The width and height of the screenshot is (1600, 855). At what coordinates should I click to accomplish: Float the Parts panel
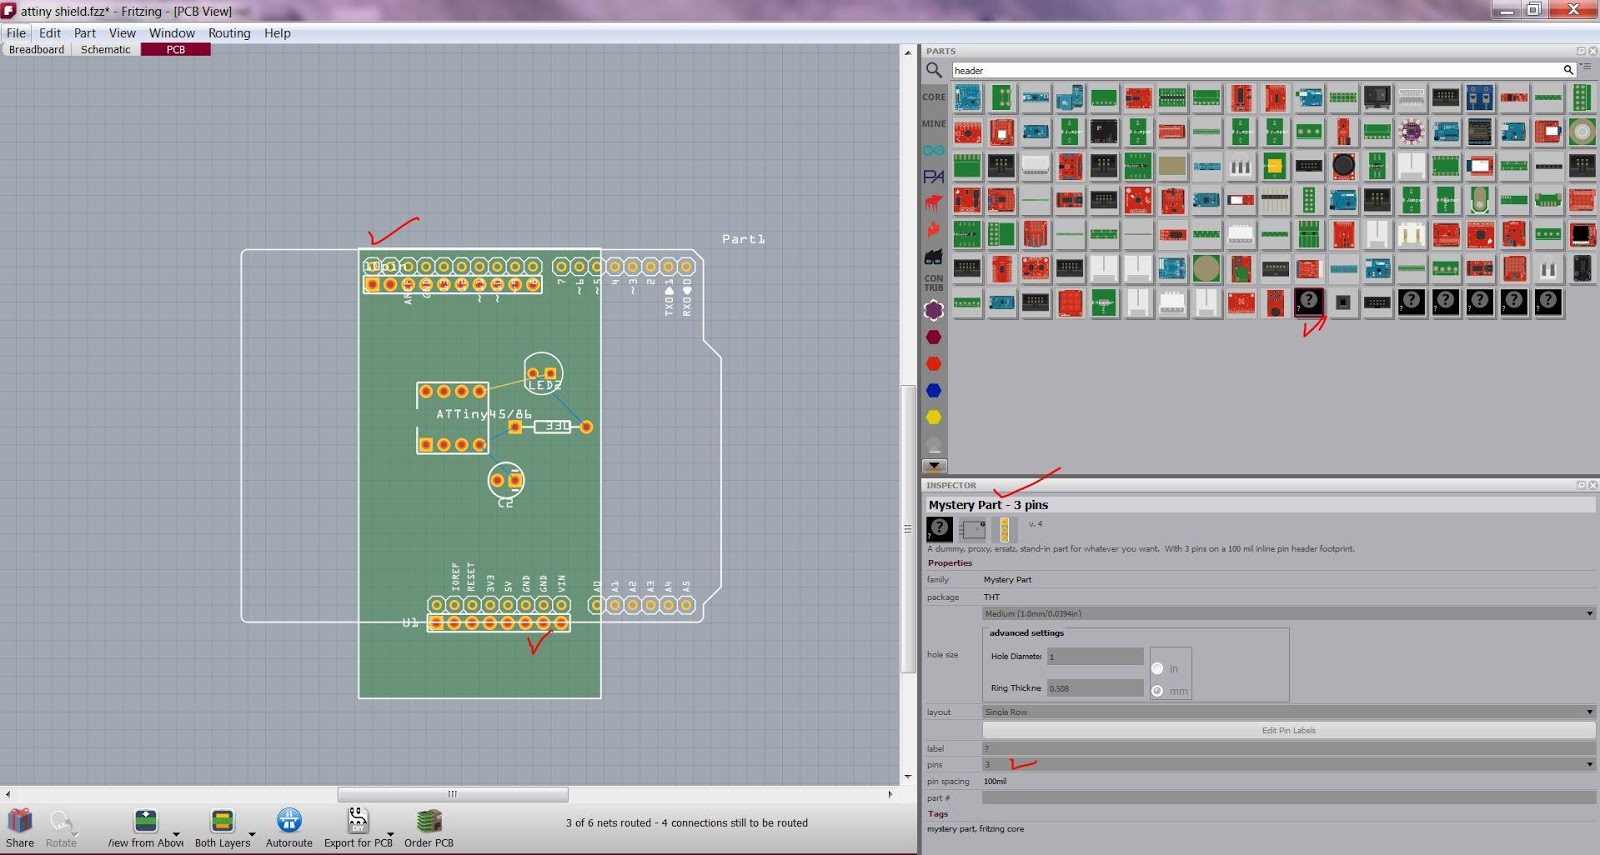(x=1581, y=51)
